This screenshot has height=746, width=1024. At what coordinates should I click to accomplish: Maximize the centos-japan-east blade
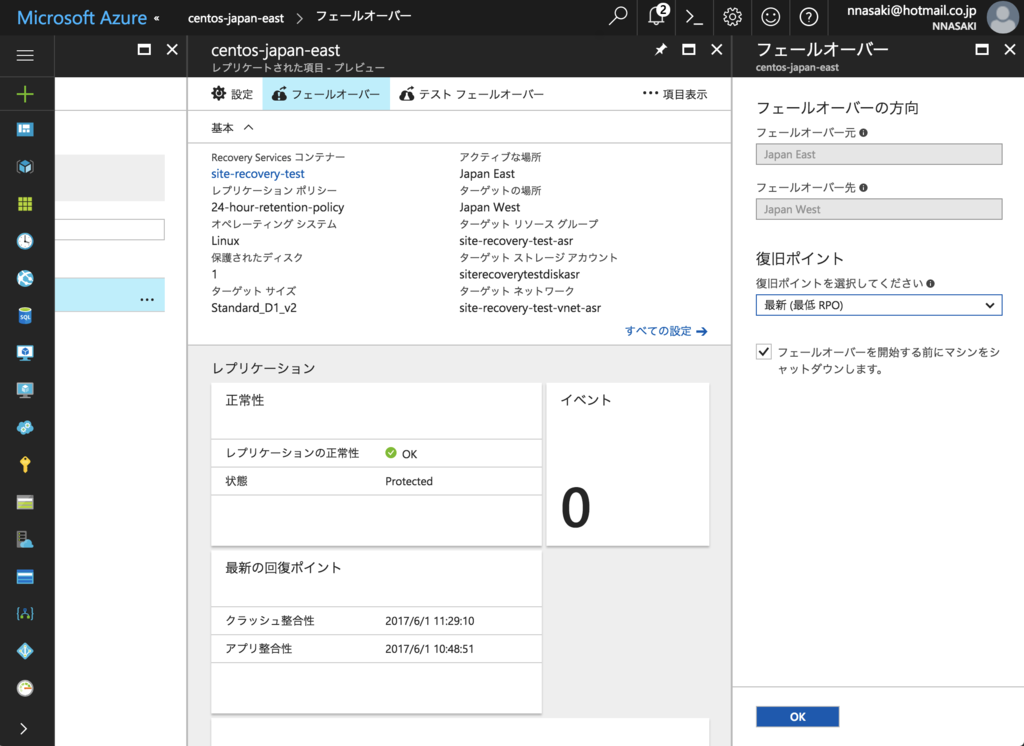coord(688,50)
